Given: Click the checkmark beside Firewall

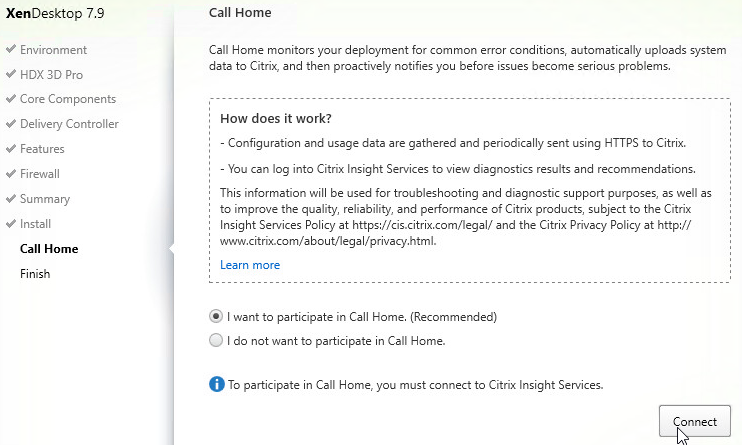Looking at the screenshot, I should (11, 173).
